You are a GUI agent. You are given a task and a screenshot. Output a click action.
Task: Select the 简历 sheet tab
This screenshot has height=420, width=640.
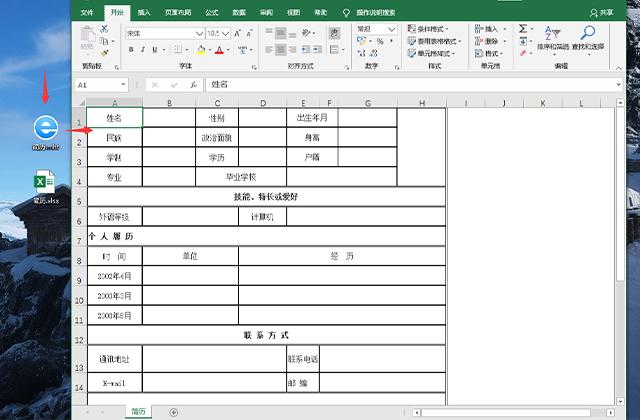(x=138, y=411)
